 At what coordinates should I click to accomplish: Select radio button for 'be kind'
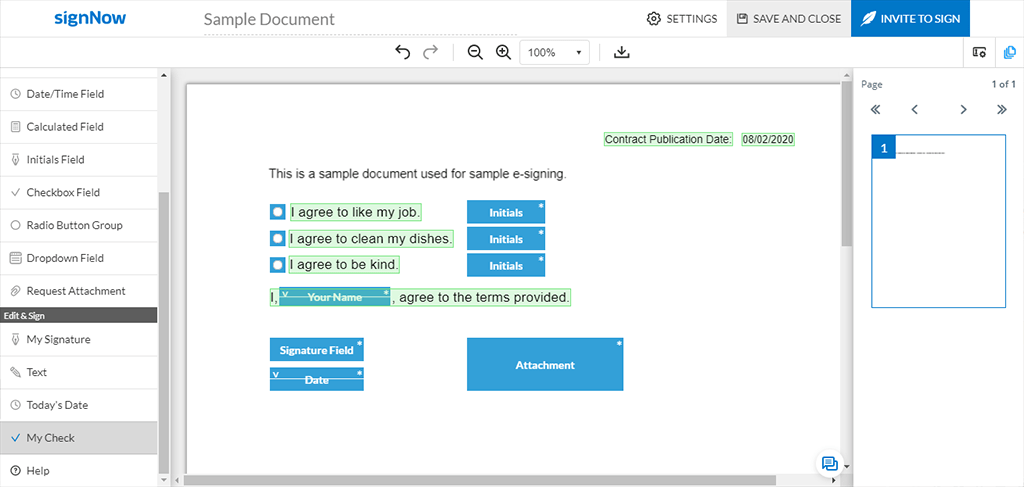coord(278,265)
